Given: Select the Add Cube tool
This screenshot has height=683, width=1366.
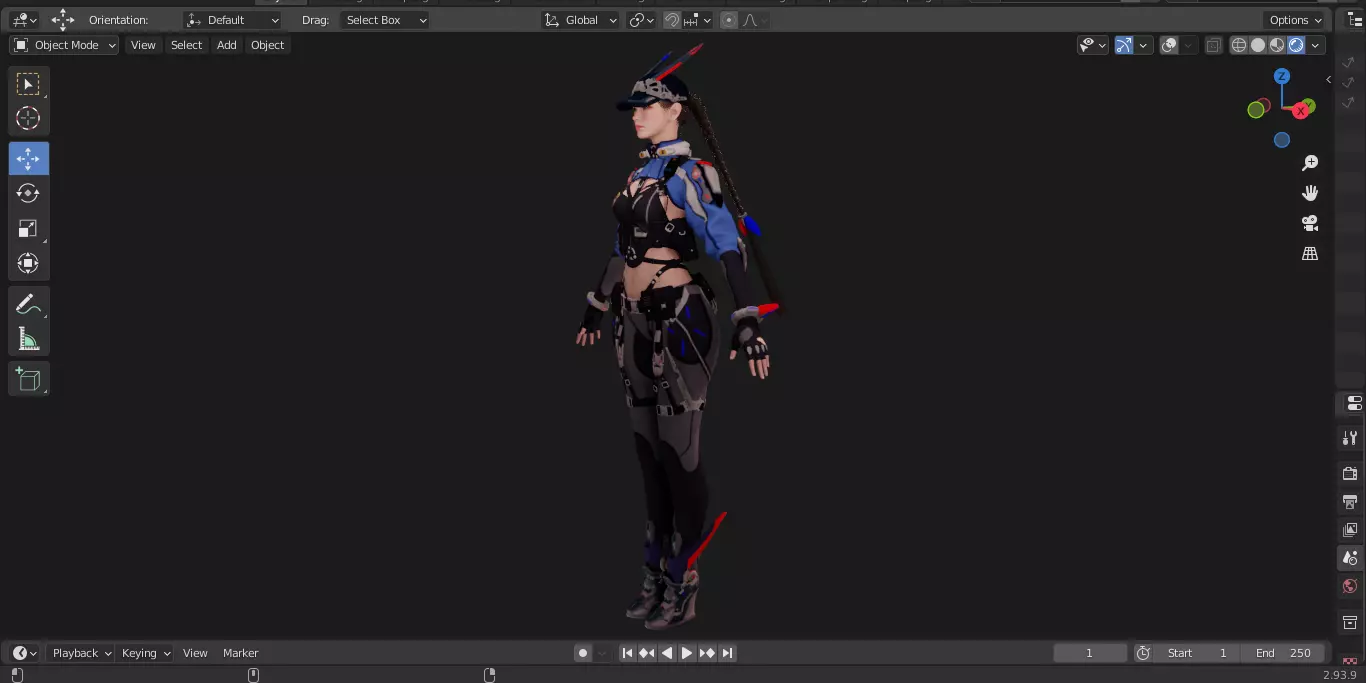Looking at the screenshot, I should click(28, 379).
